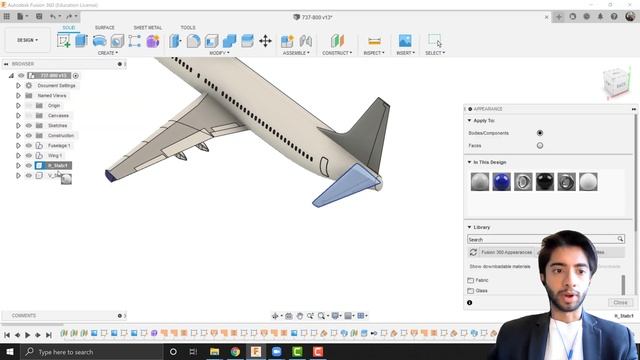640x360 pixels.
Task: Toggle visibility of Origin folder
Action: [x=29, y=106]
